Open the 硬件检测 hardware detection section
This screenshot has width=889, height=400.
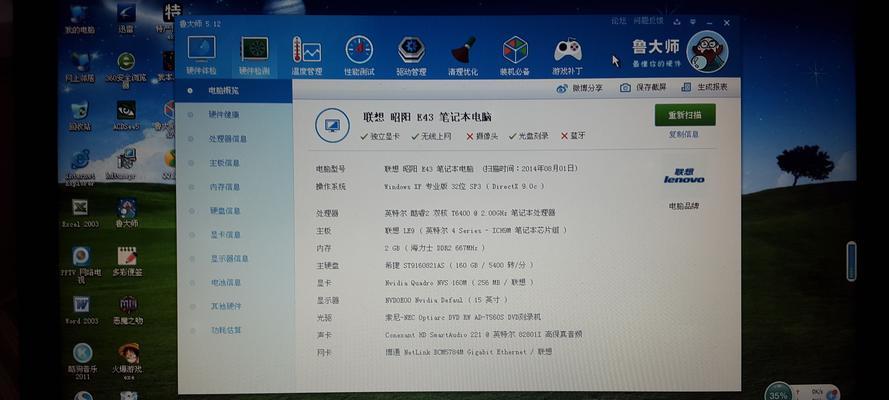point(254,56)
